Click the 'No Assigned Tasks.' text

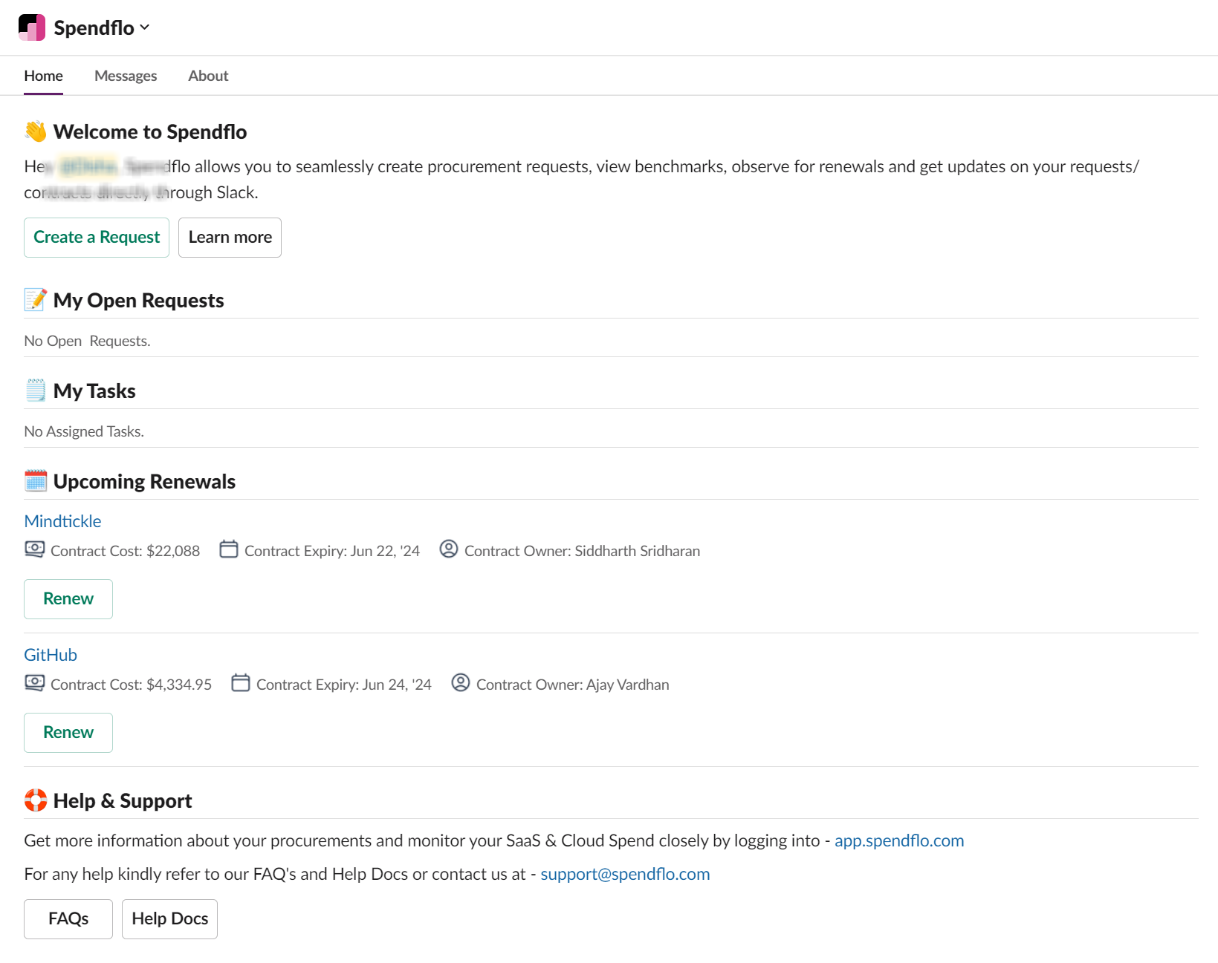[84, 432]
